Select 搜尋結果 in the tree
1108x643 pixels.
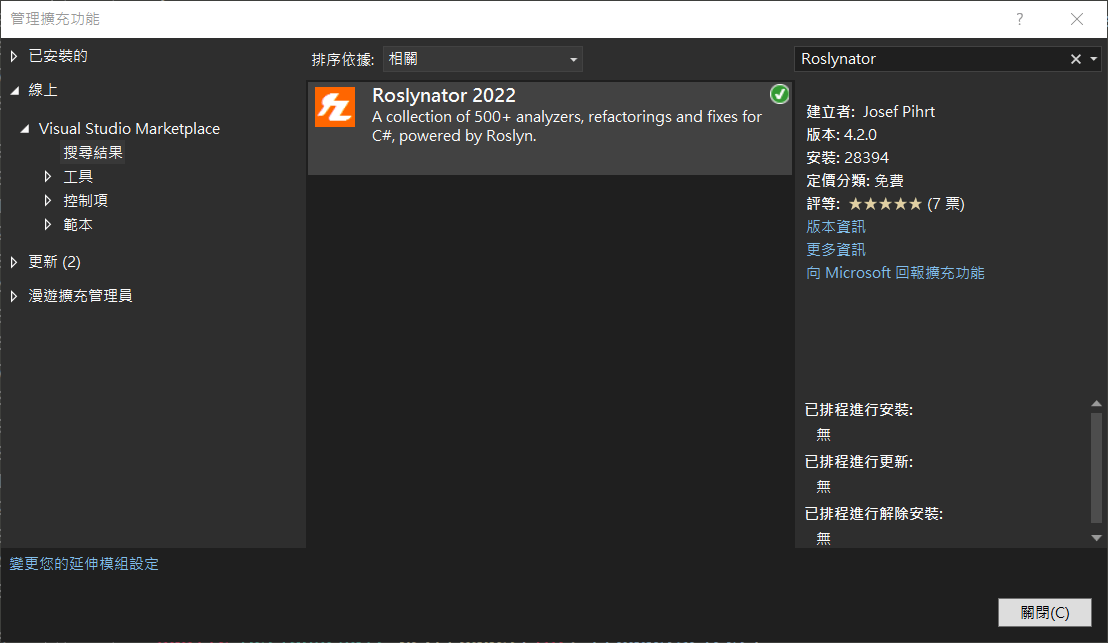click(x=93, y=153)
